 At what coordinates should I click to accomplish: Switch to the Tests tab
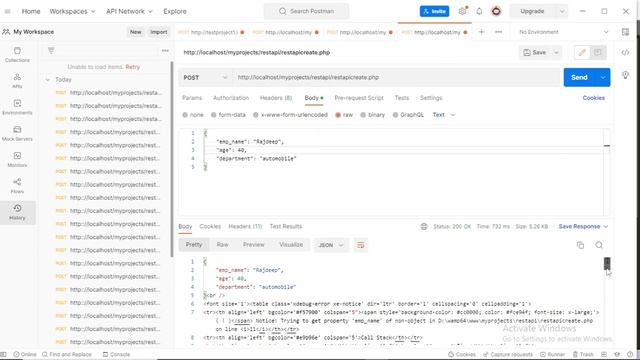[x=402, y=98]
